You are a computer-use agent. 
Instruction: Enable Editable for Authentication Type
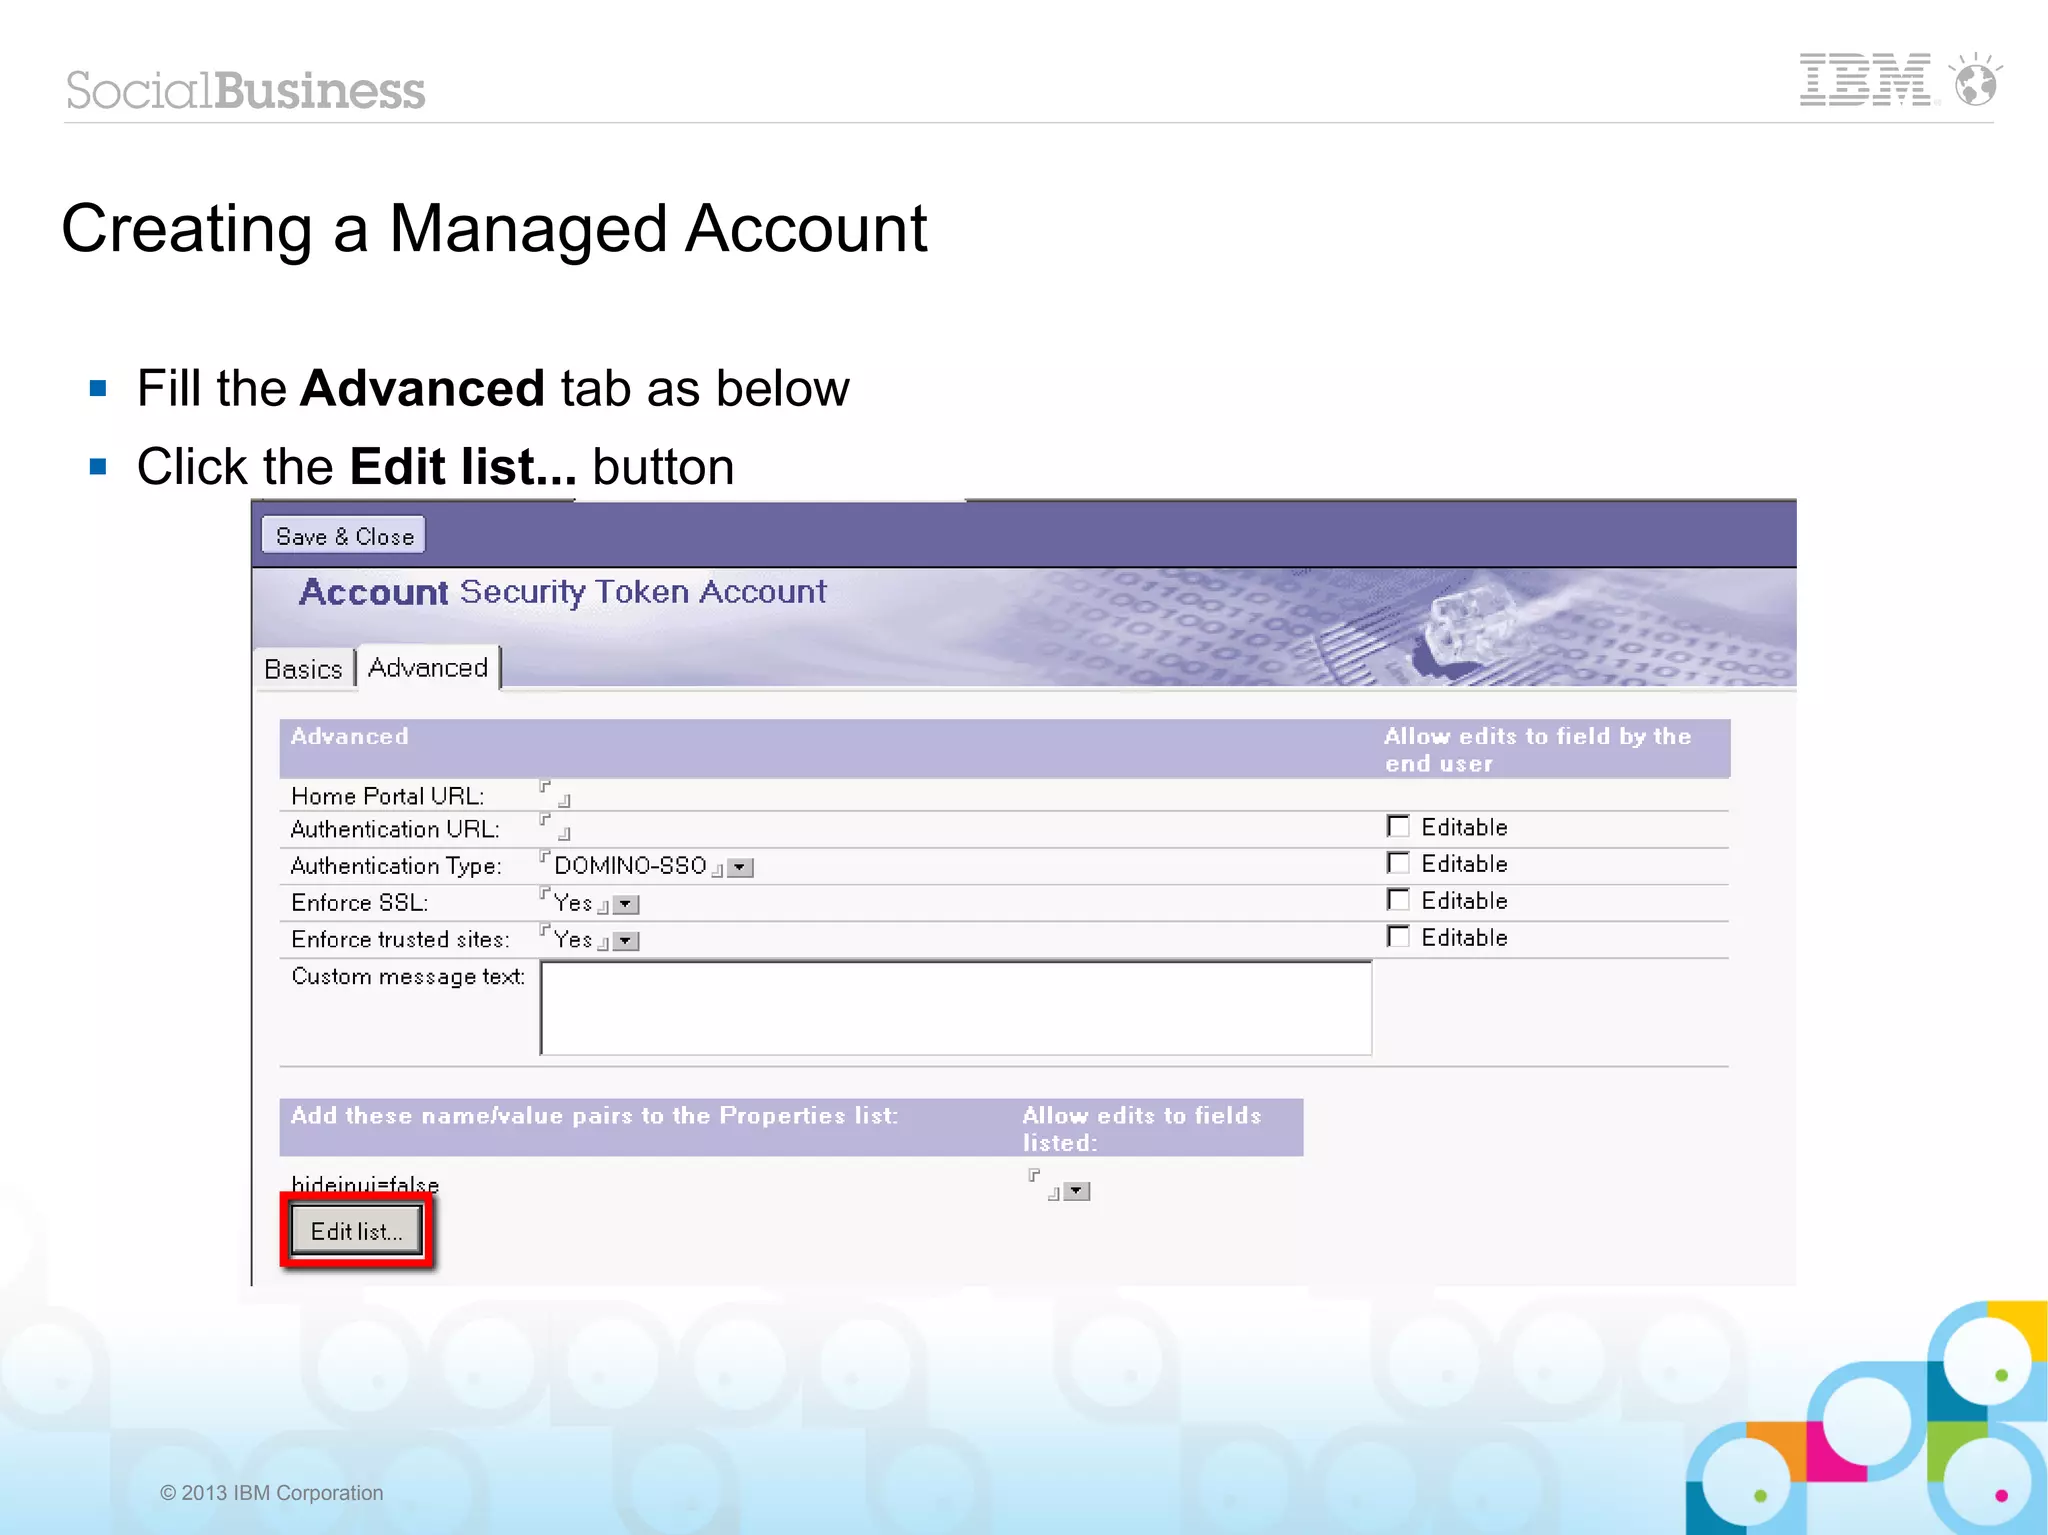pos(1398,862)
